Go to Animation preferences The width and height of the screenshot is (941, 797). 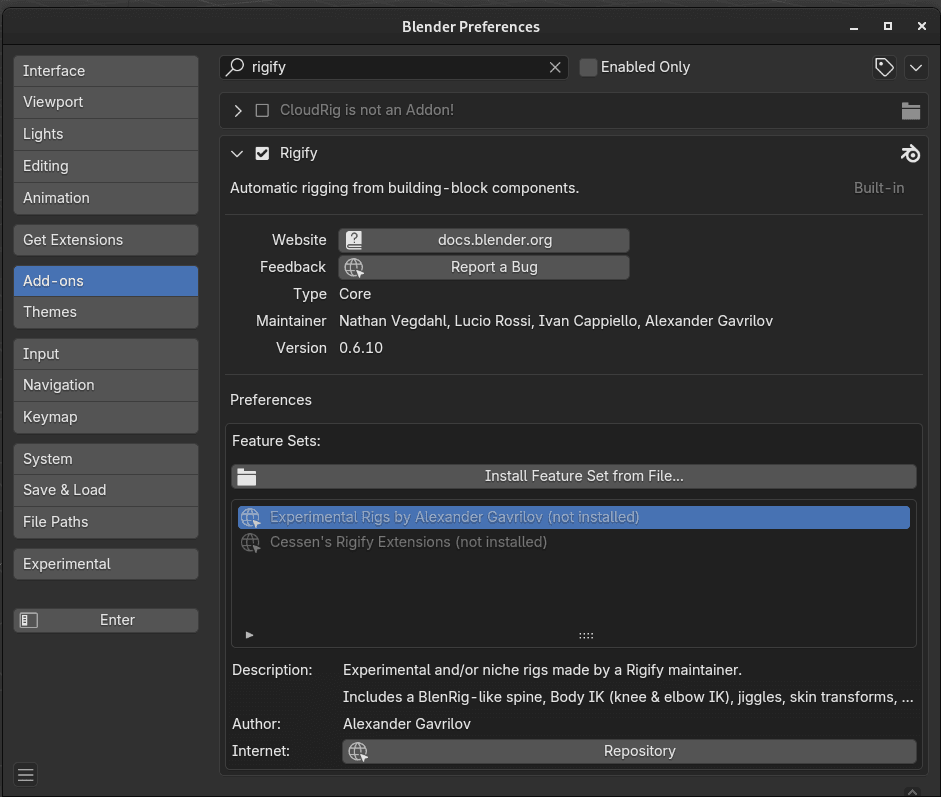[x=106, y=198]
